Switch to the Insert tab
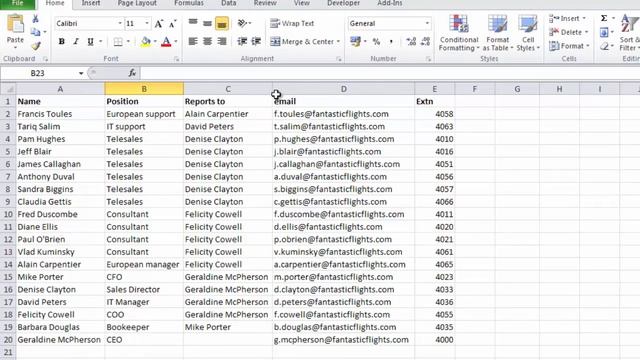This screenshot has height=360, width=640. click(91, 4)
